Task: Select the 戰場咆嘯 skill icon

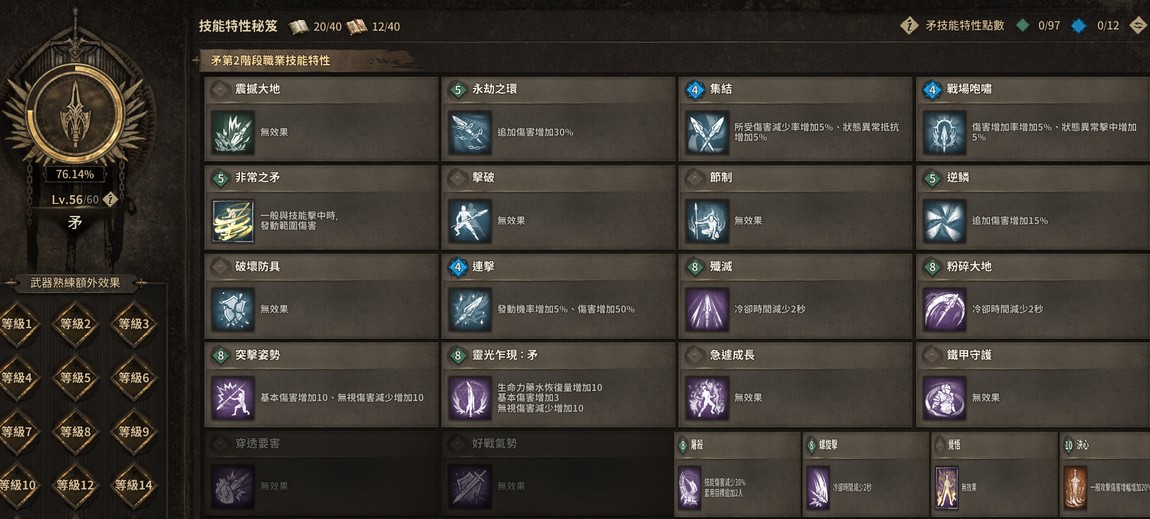Action: pyautogui.click(x=945, y=132)
